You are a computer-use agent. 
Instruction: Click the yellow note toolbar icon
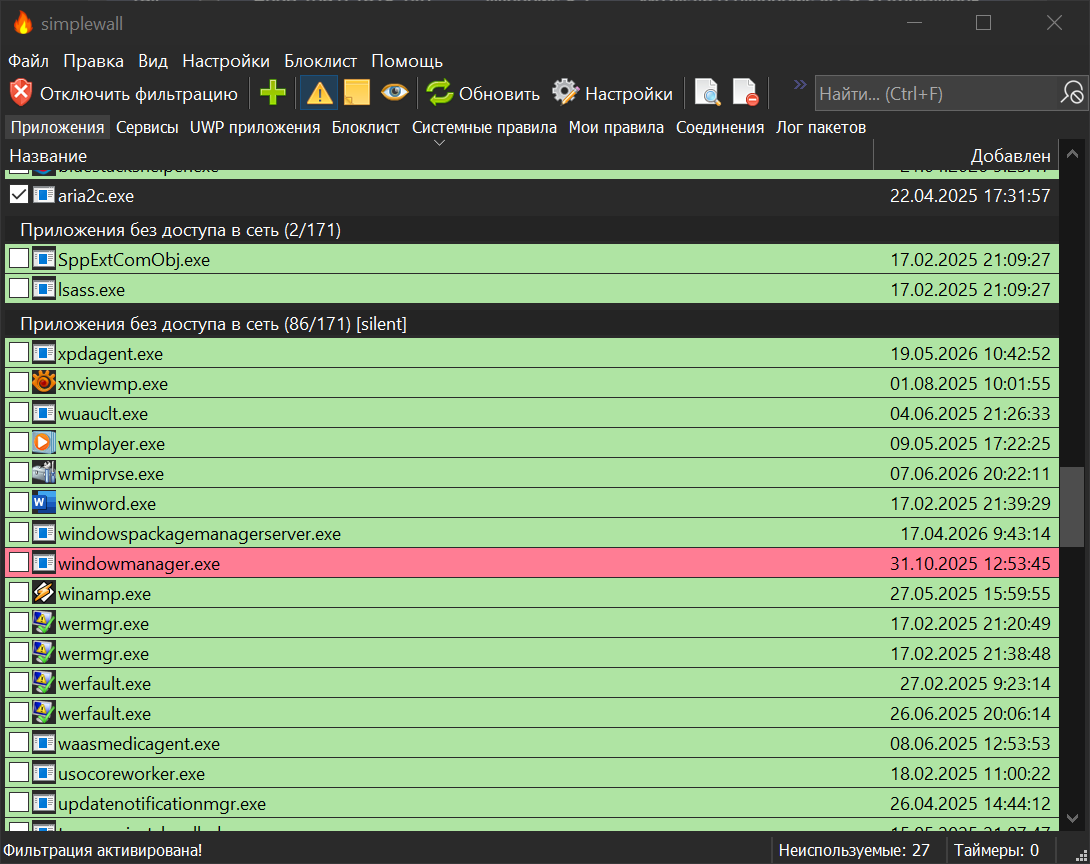(357, 93)
